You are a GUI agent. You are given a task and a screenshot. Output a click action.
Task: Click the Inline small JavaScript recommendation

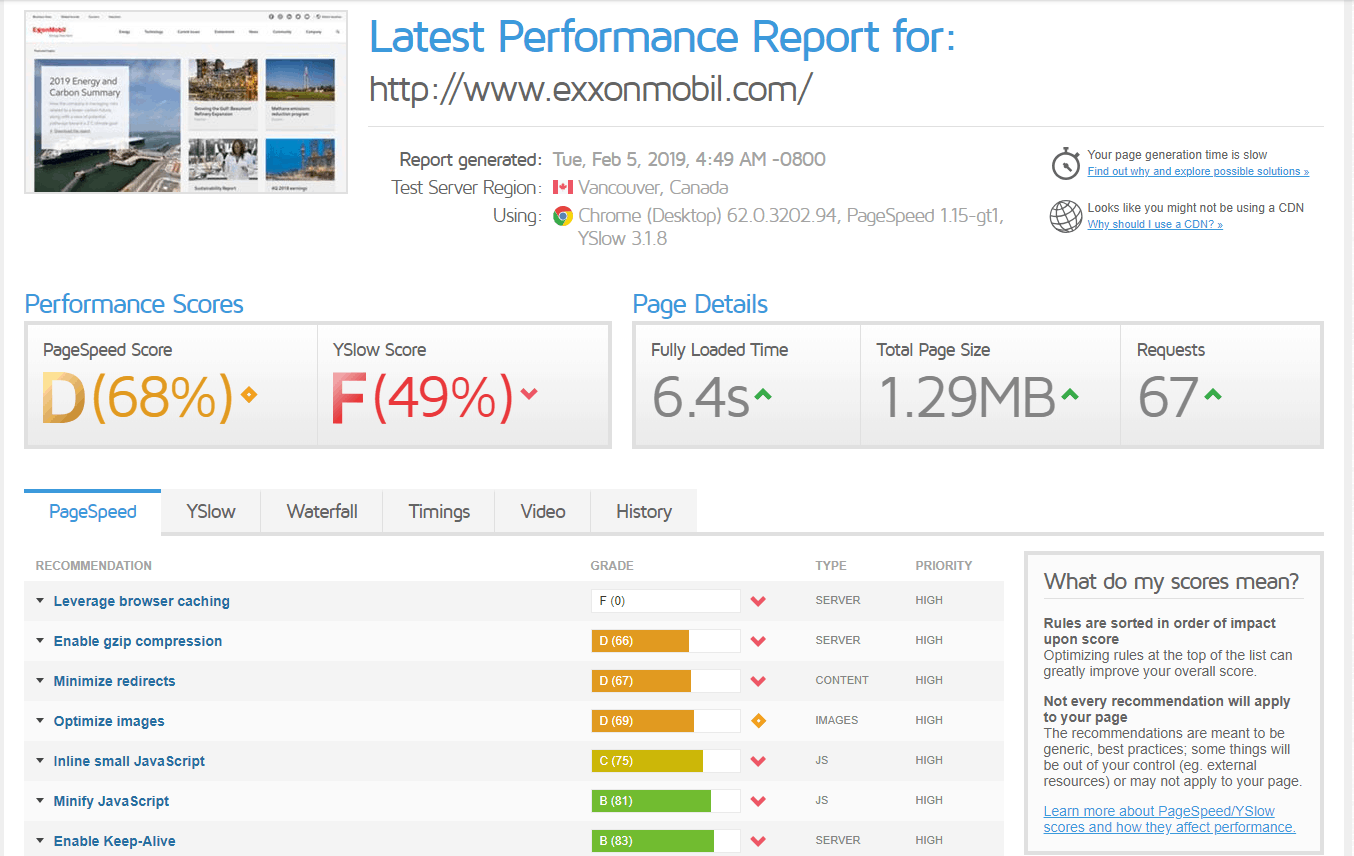click(x=129, y=761)
